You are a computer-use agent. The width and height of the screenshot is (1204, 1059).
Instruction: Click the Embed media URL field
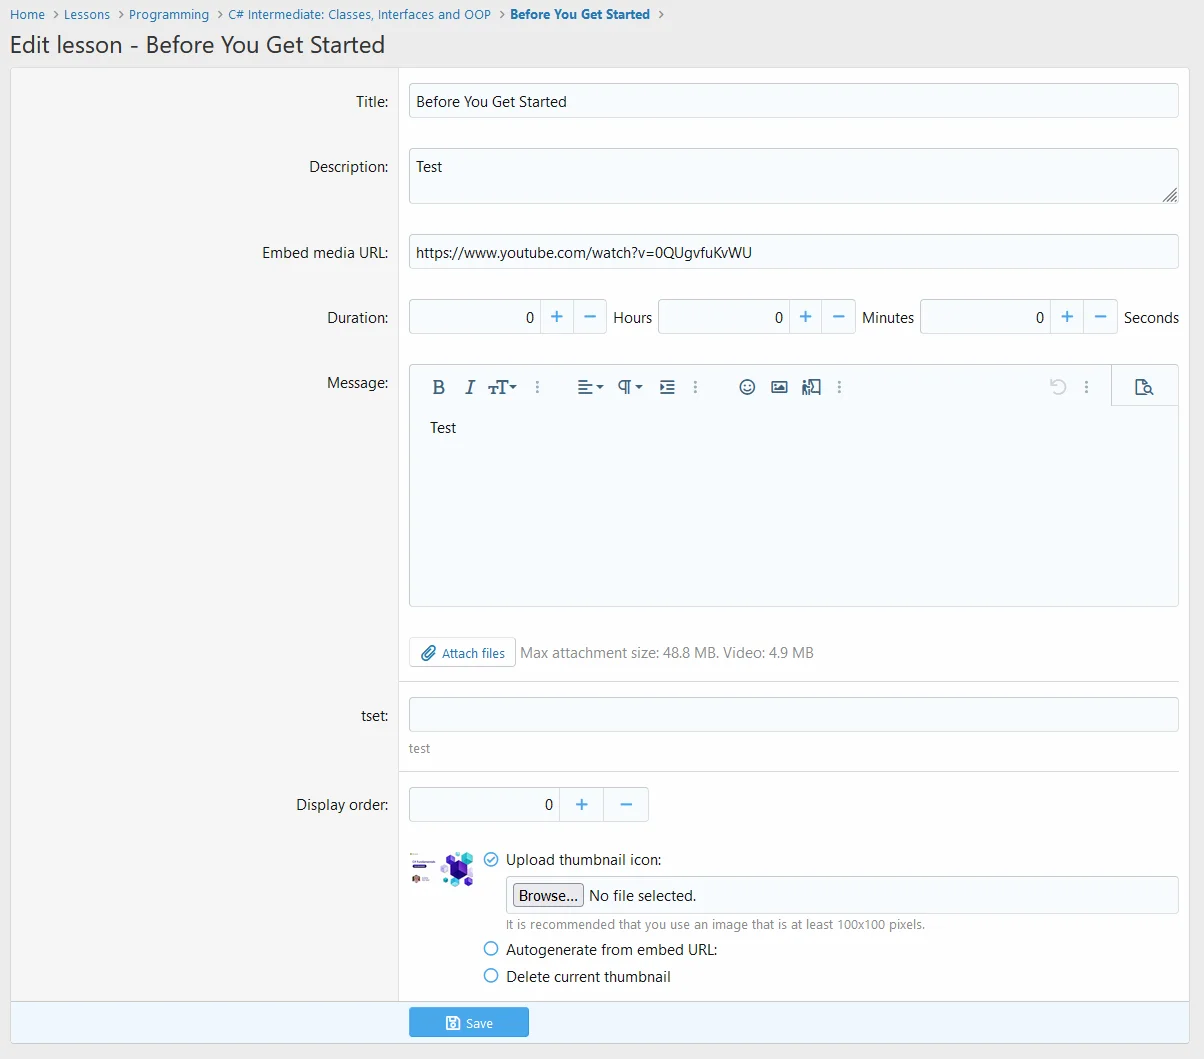pos(793,252)
